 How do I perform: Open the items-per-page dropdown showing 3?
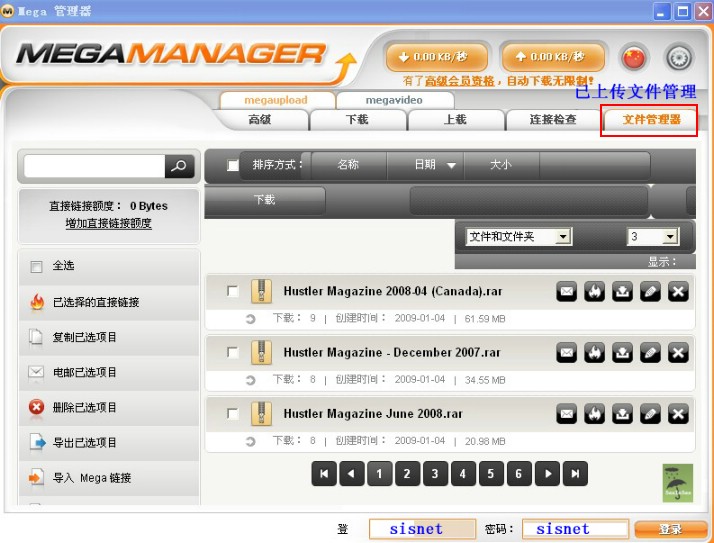(653, 236)
